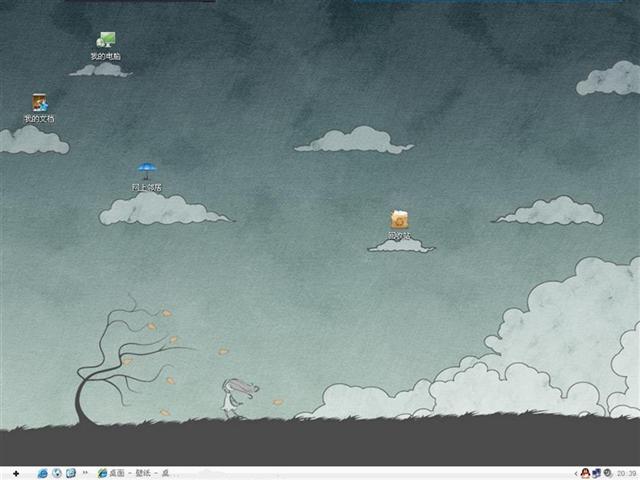Screen dimensions: 640x480
Task: Expand the quick launch overflow chevron
Action: tap(85, 473)
